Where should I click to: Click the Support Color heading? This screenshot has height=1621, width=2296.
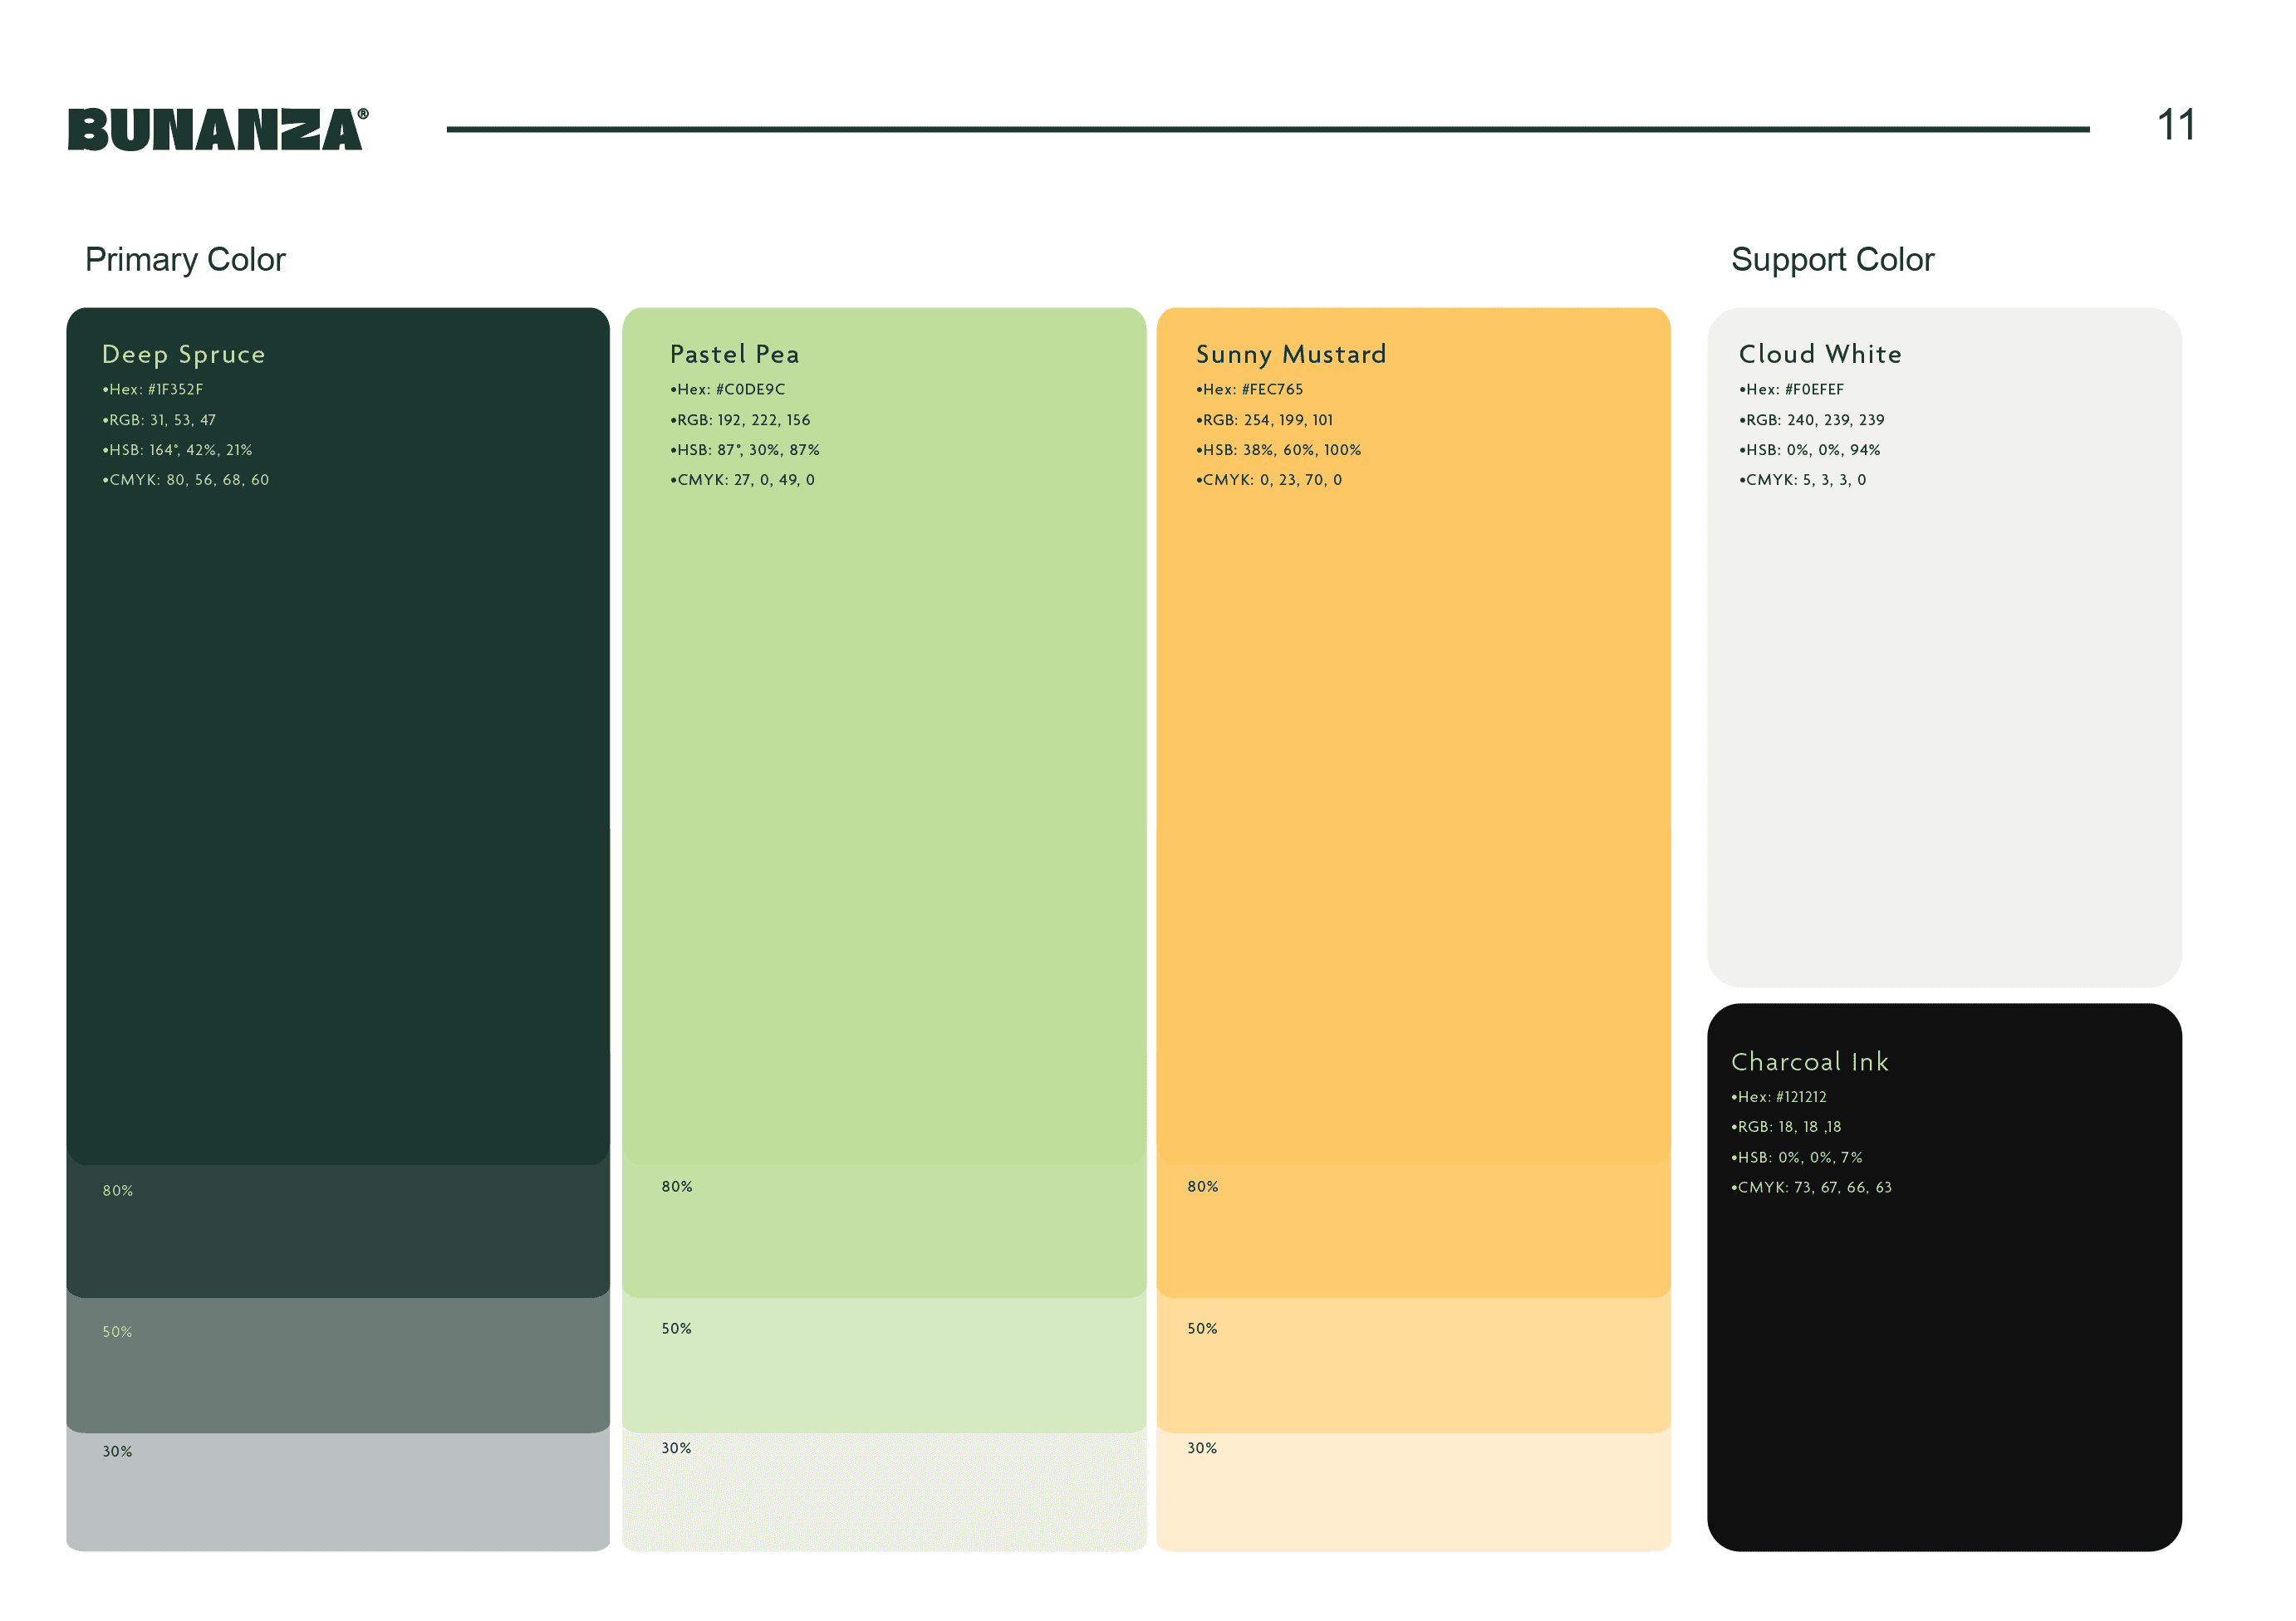tap(1832, 260)
